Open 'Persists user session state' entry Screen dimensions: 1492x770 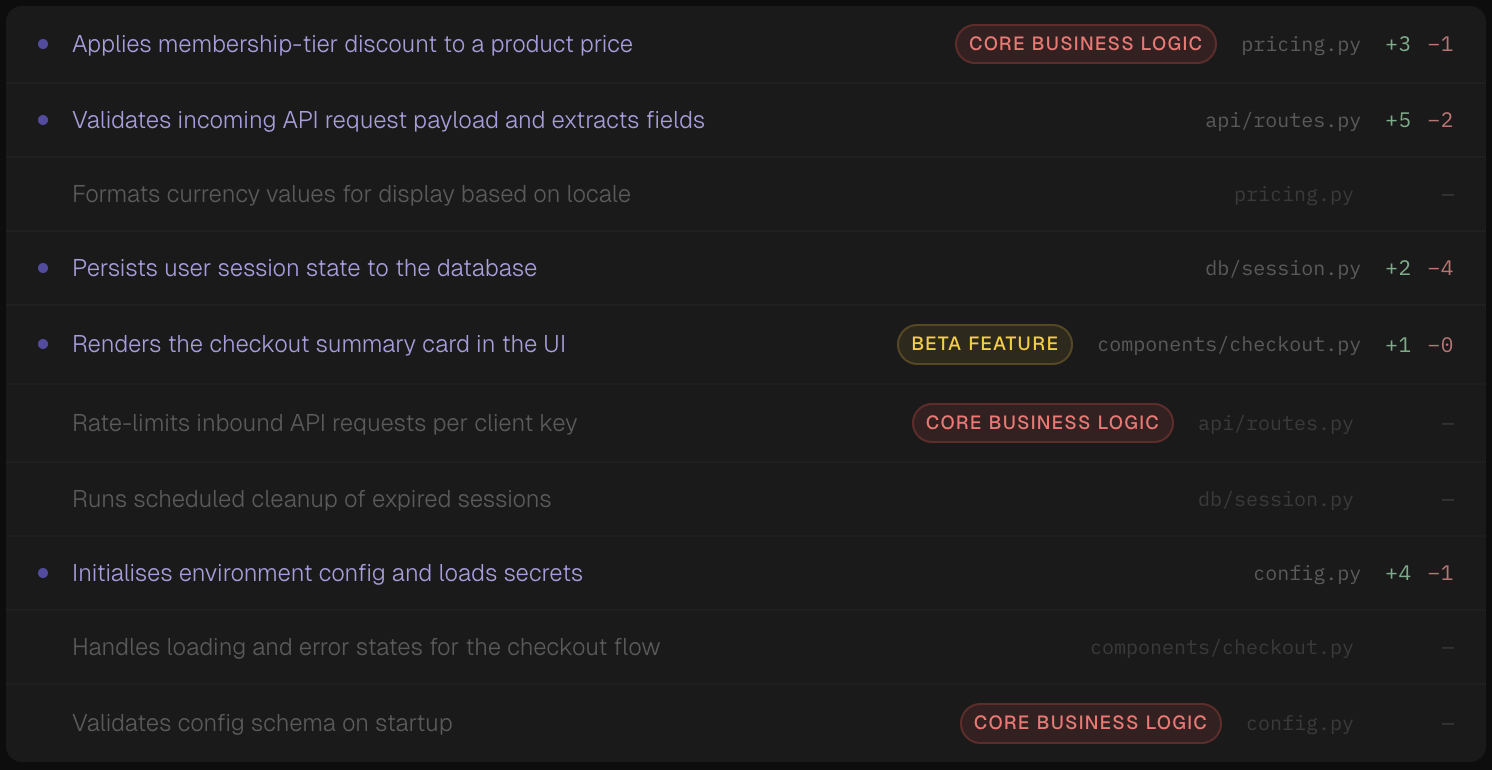coord(304,268)
